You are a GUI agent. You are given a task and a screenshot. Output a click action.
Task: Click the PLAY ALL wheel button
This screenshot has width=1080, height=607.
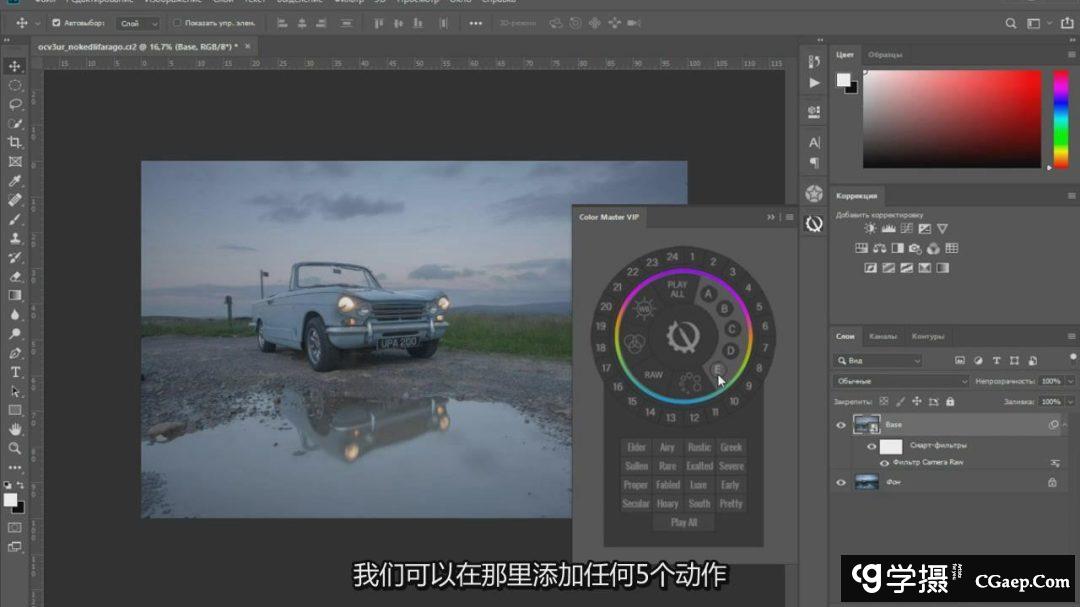[677, 290]
